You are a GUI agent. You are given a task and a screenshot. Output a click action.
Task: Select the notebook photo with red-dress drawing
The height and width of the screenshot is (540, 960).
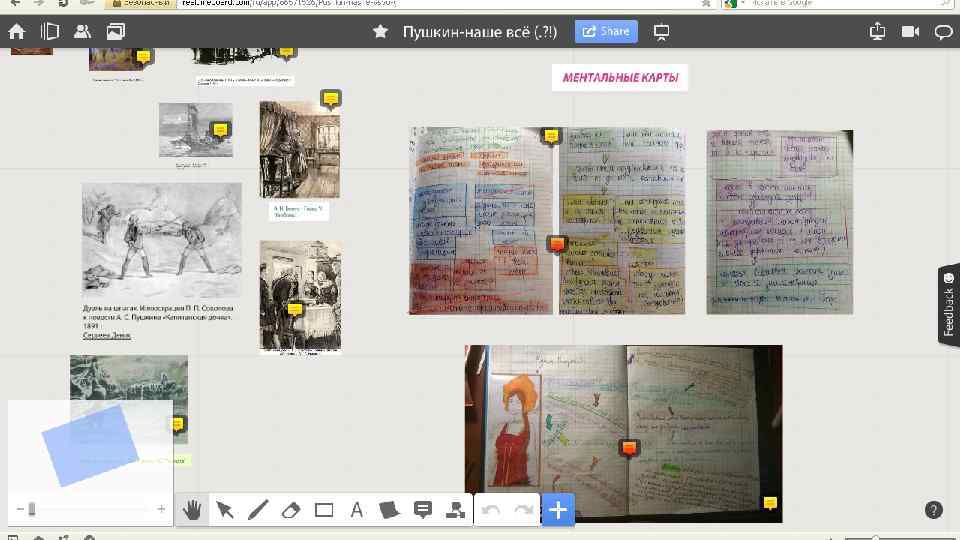623,434
